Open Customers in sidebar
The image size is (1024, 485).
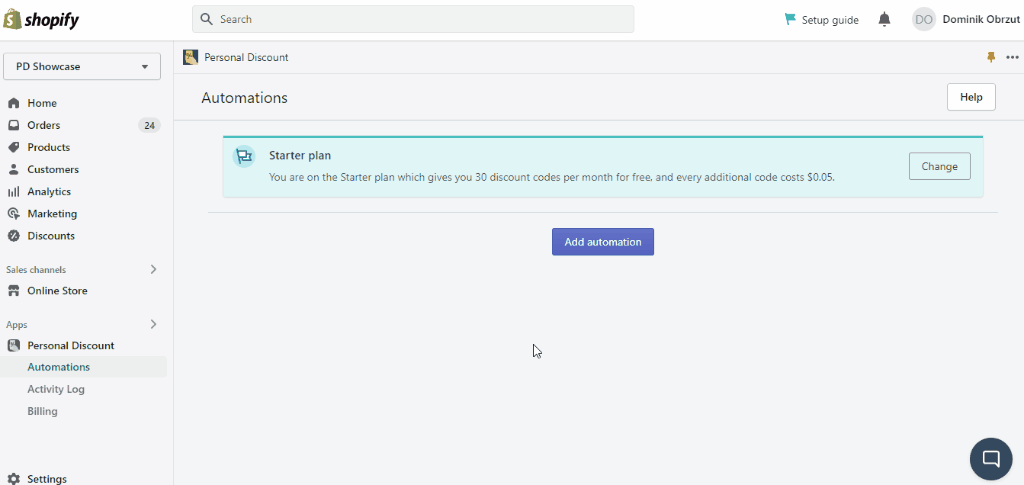(x=53, y=170)
